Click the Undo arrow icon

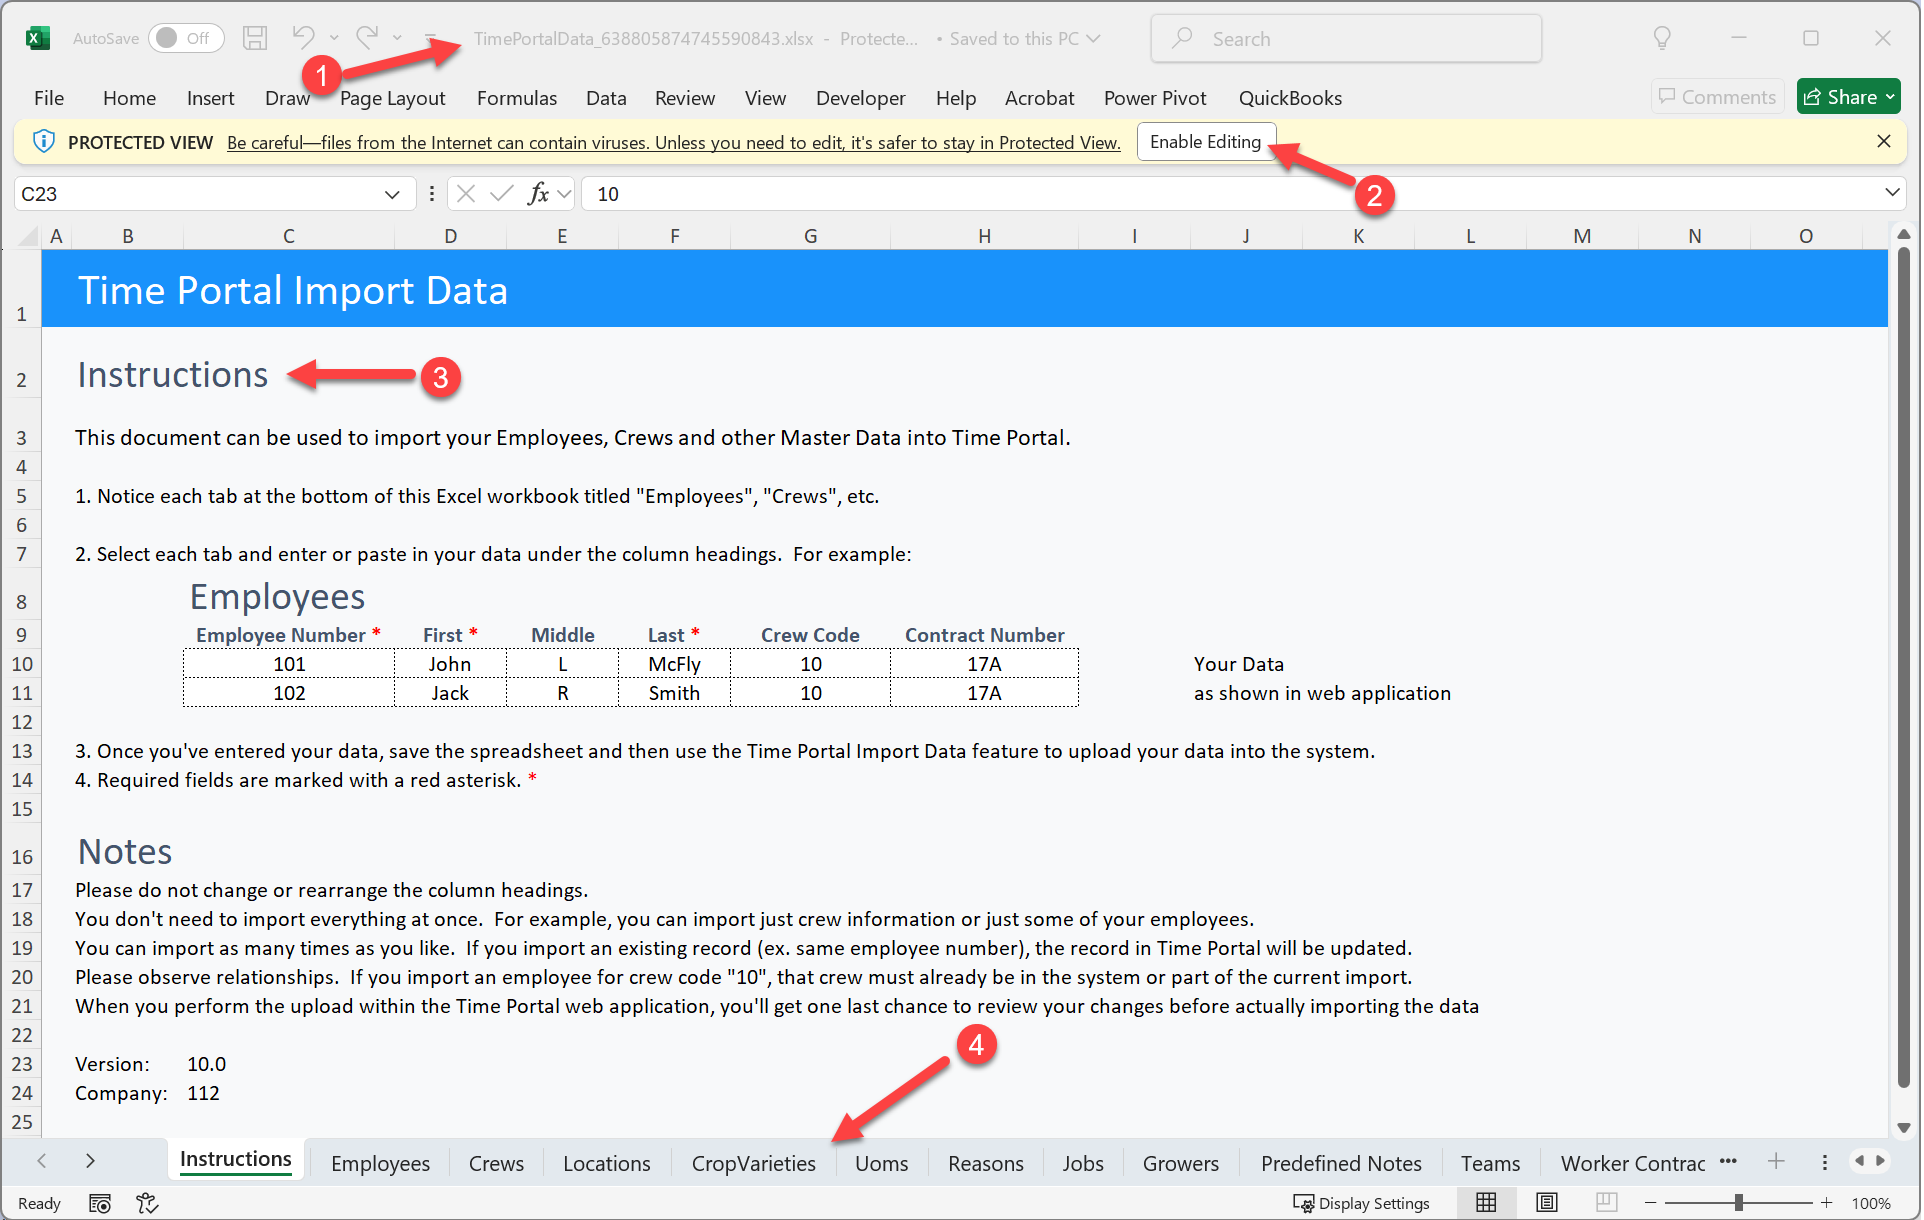[303, 37]
